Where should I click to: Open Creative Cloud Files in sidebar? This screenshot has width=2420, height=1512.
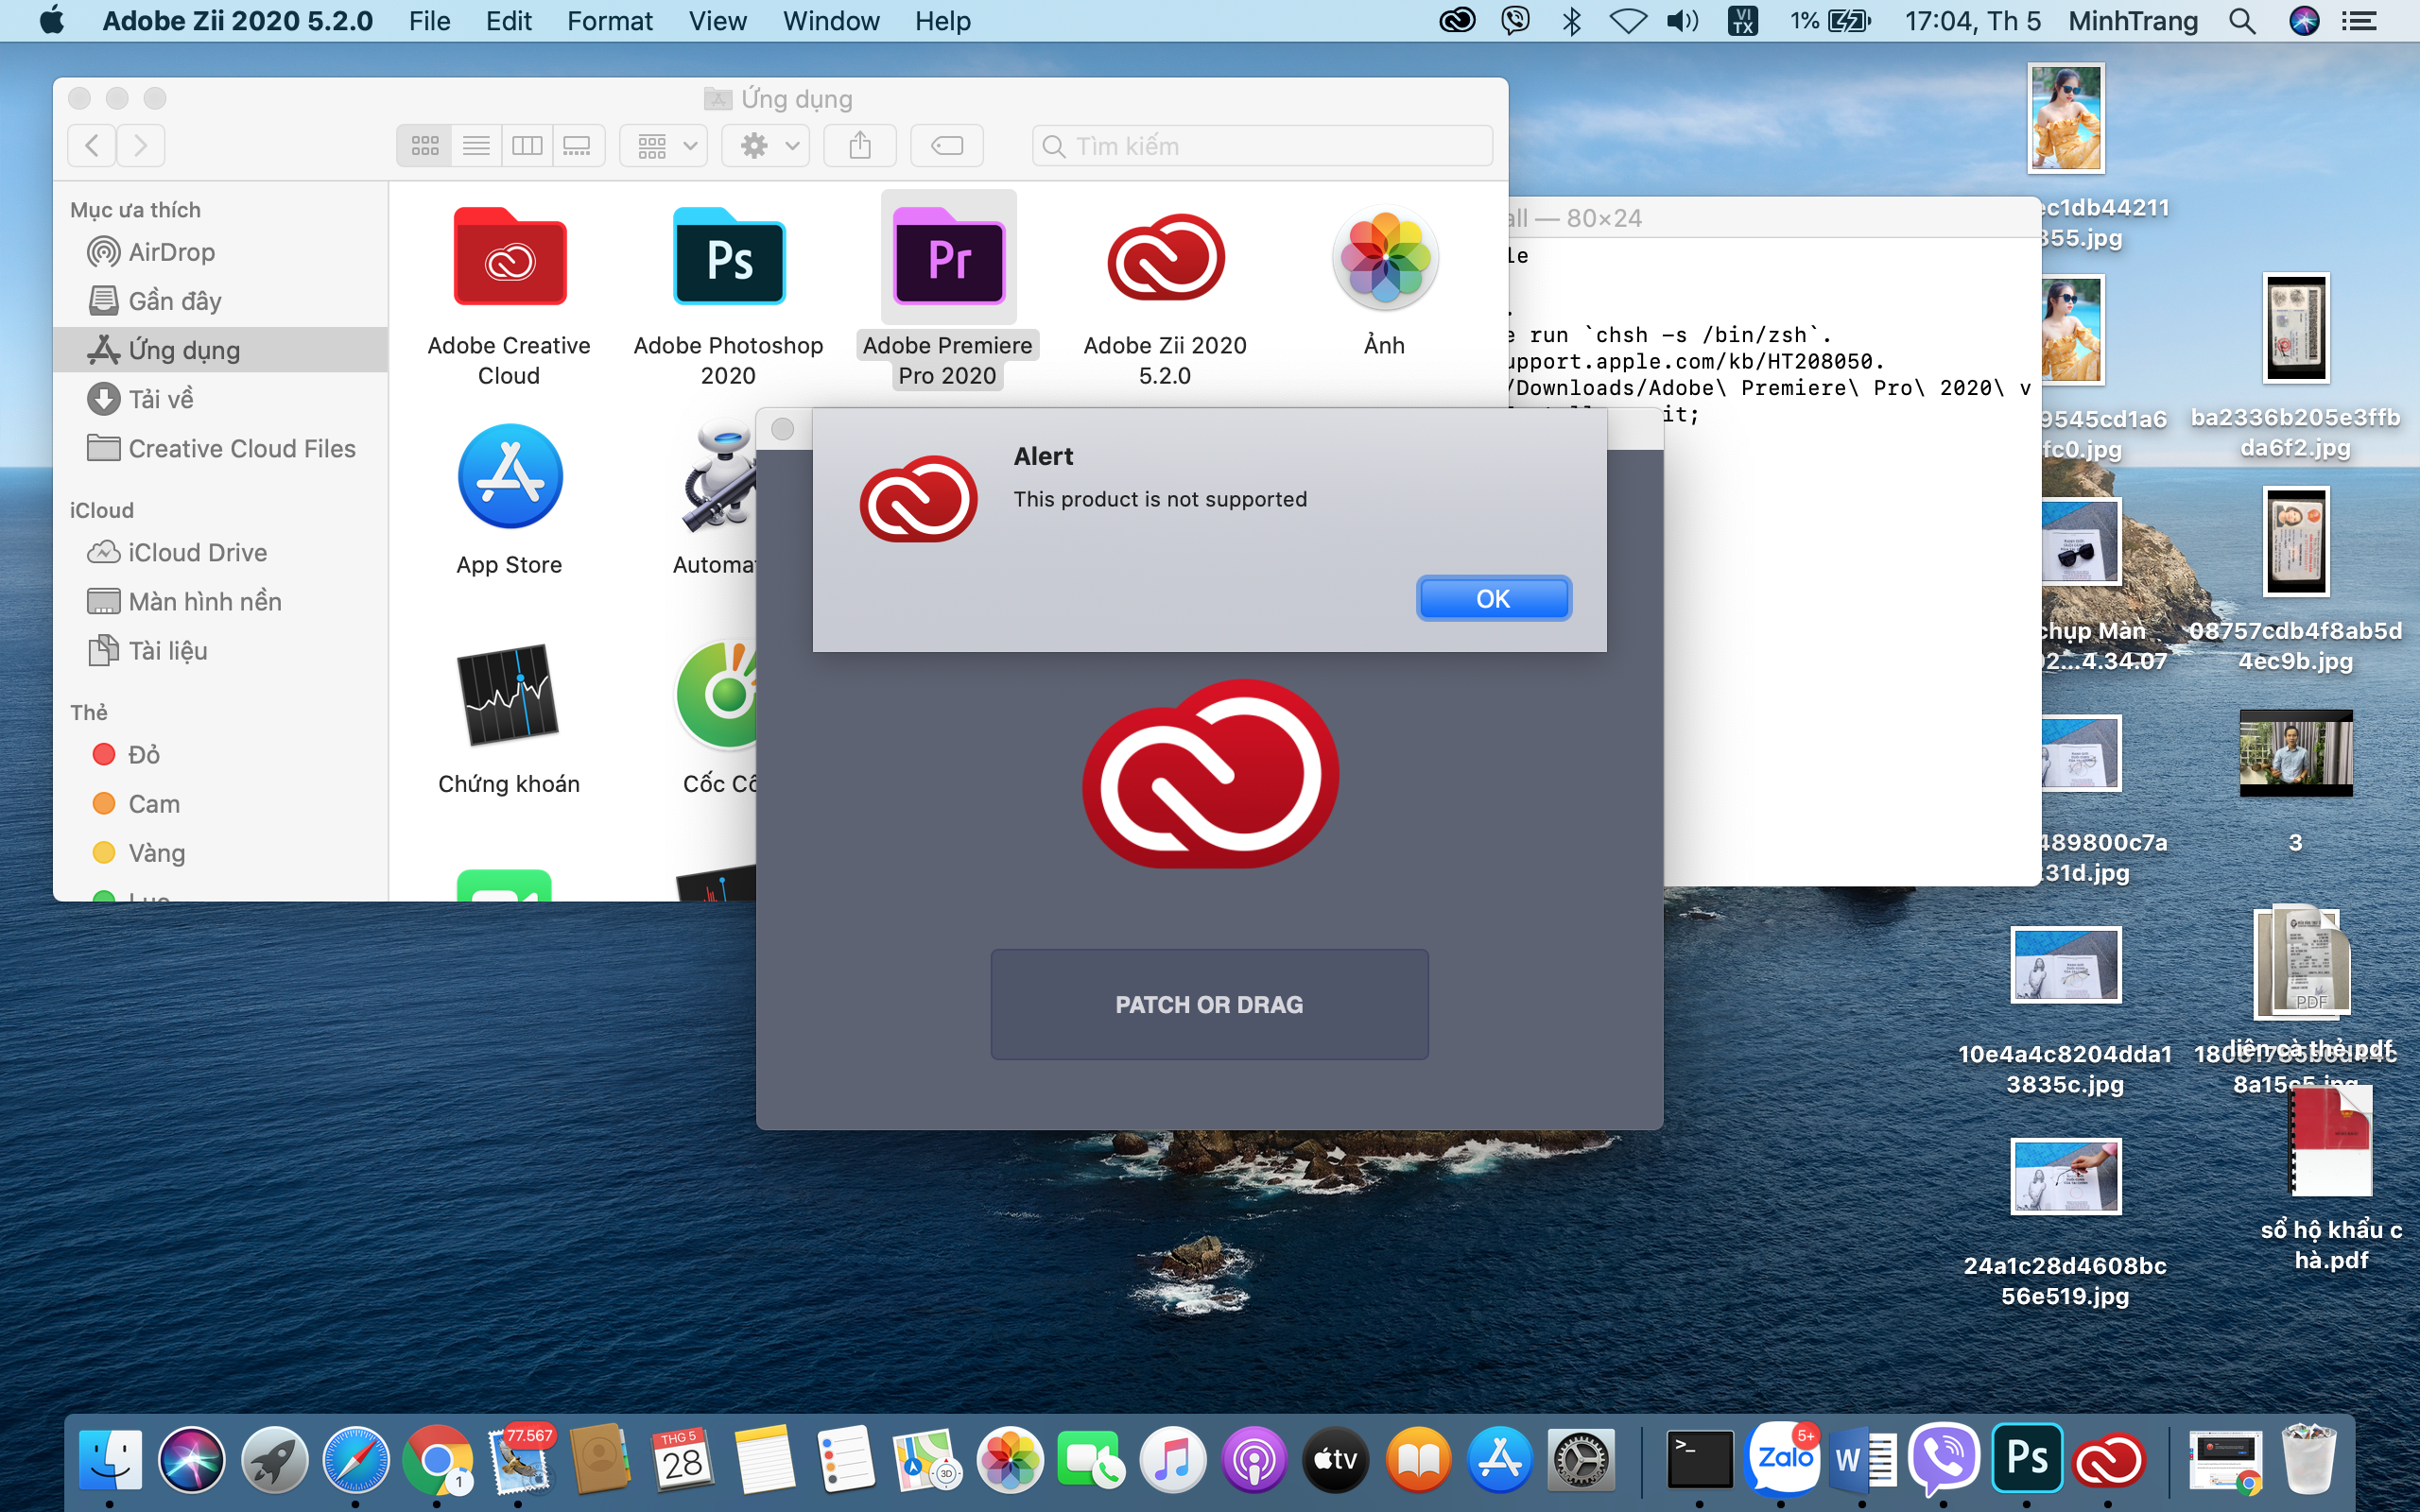pyautogui.click(x=220, y=448)
